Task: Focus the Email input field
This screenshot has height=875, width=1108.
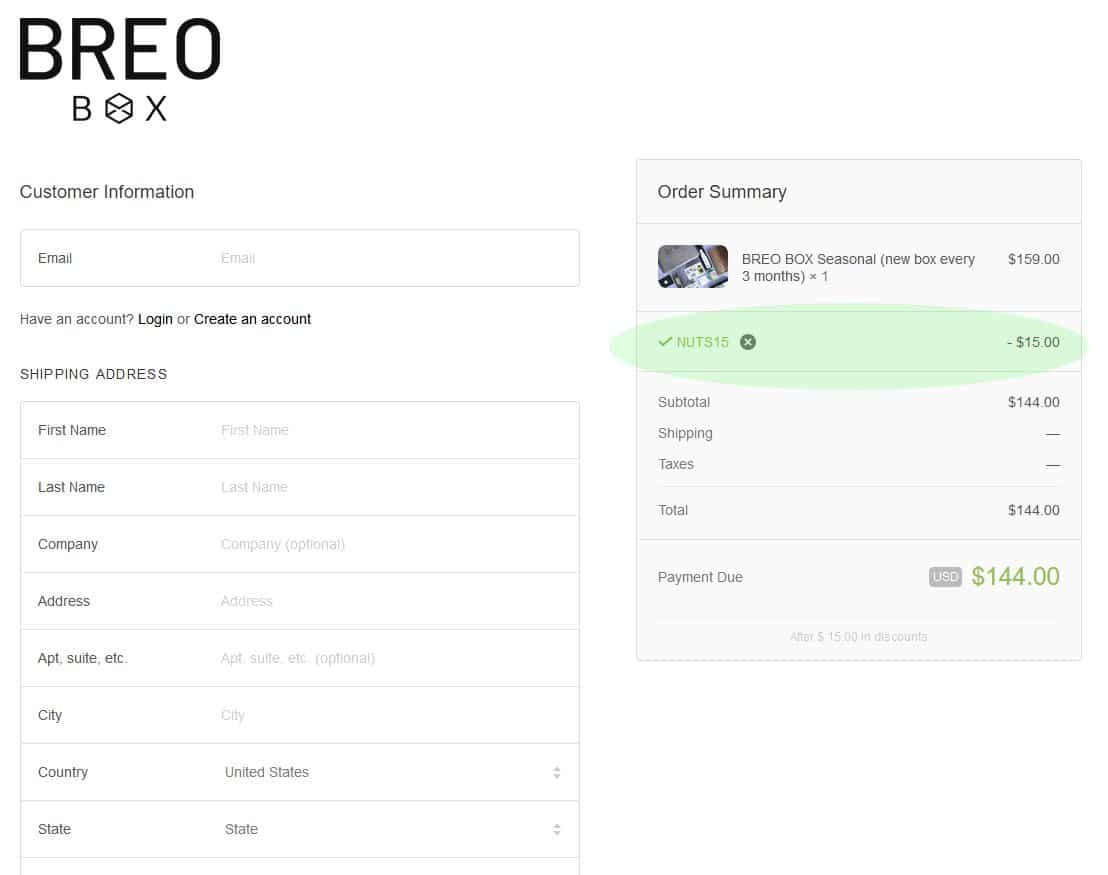Action: [x=300, y=258]
